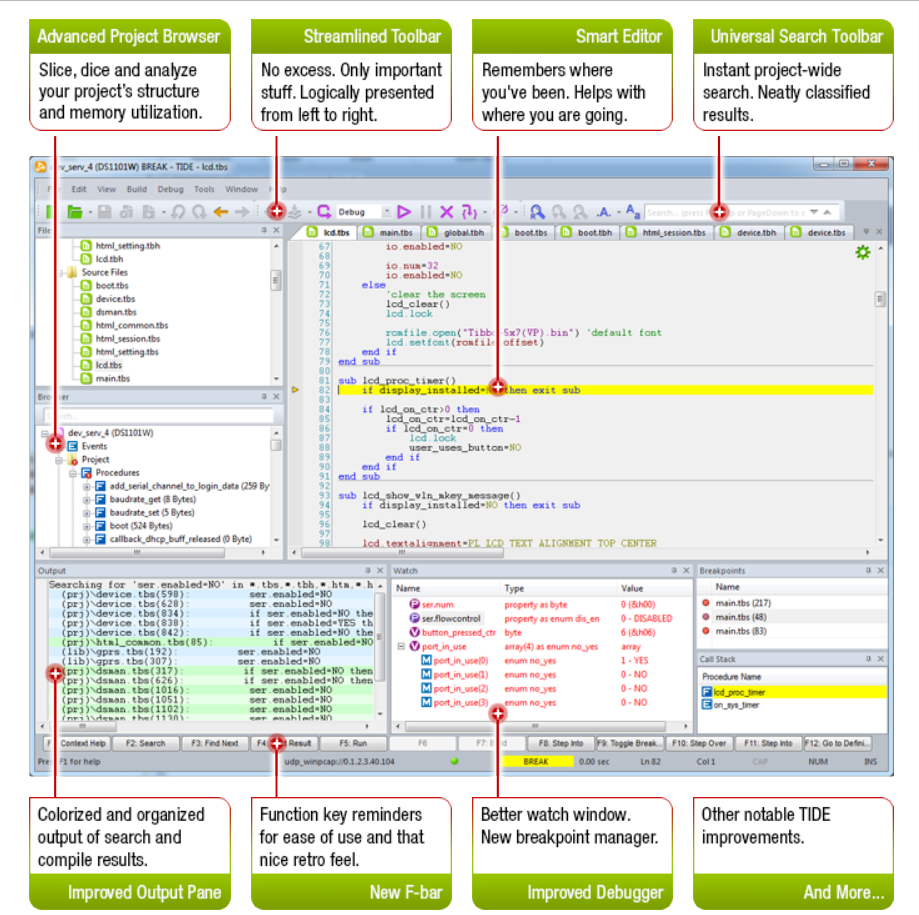The height and width of the screenshot is (915, 919).
Task: Open the Build menu
Action: (136, 189)
